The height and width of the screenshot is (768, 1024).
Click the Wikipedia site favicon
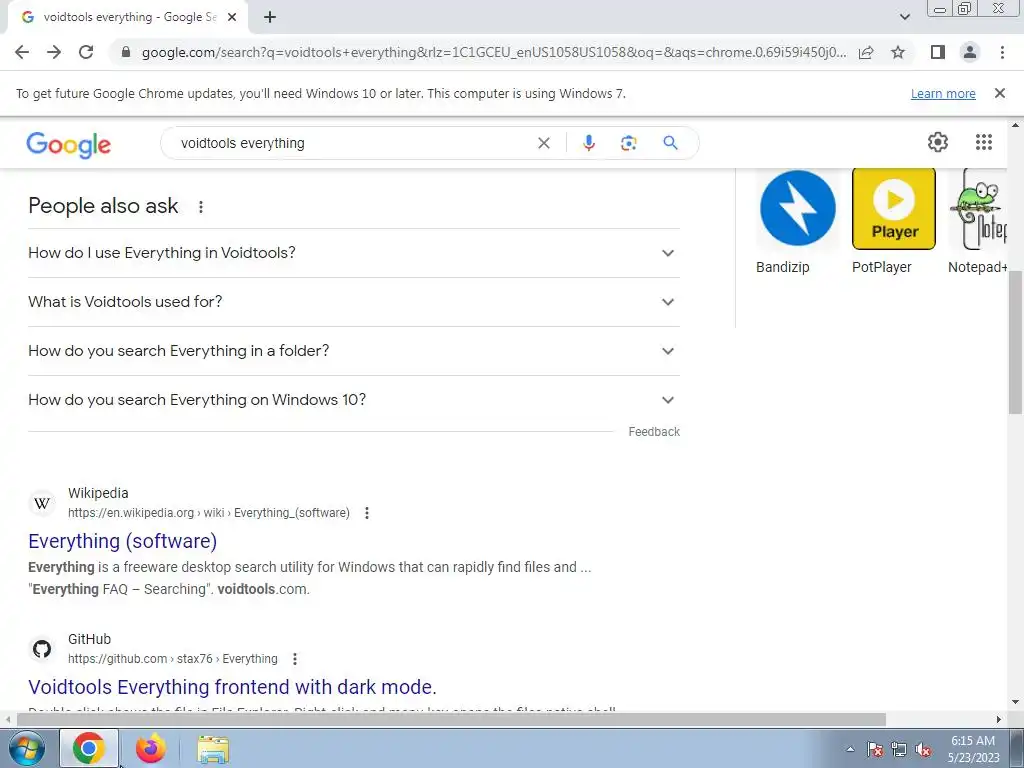pyautogui.click(x=42, y=504)
